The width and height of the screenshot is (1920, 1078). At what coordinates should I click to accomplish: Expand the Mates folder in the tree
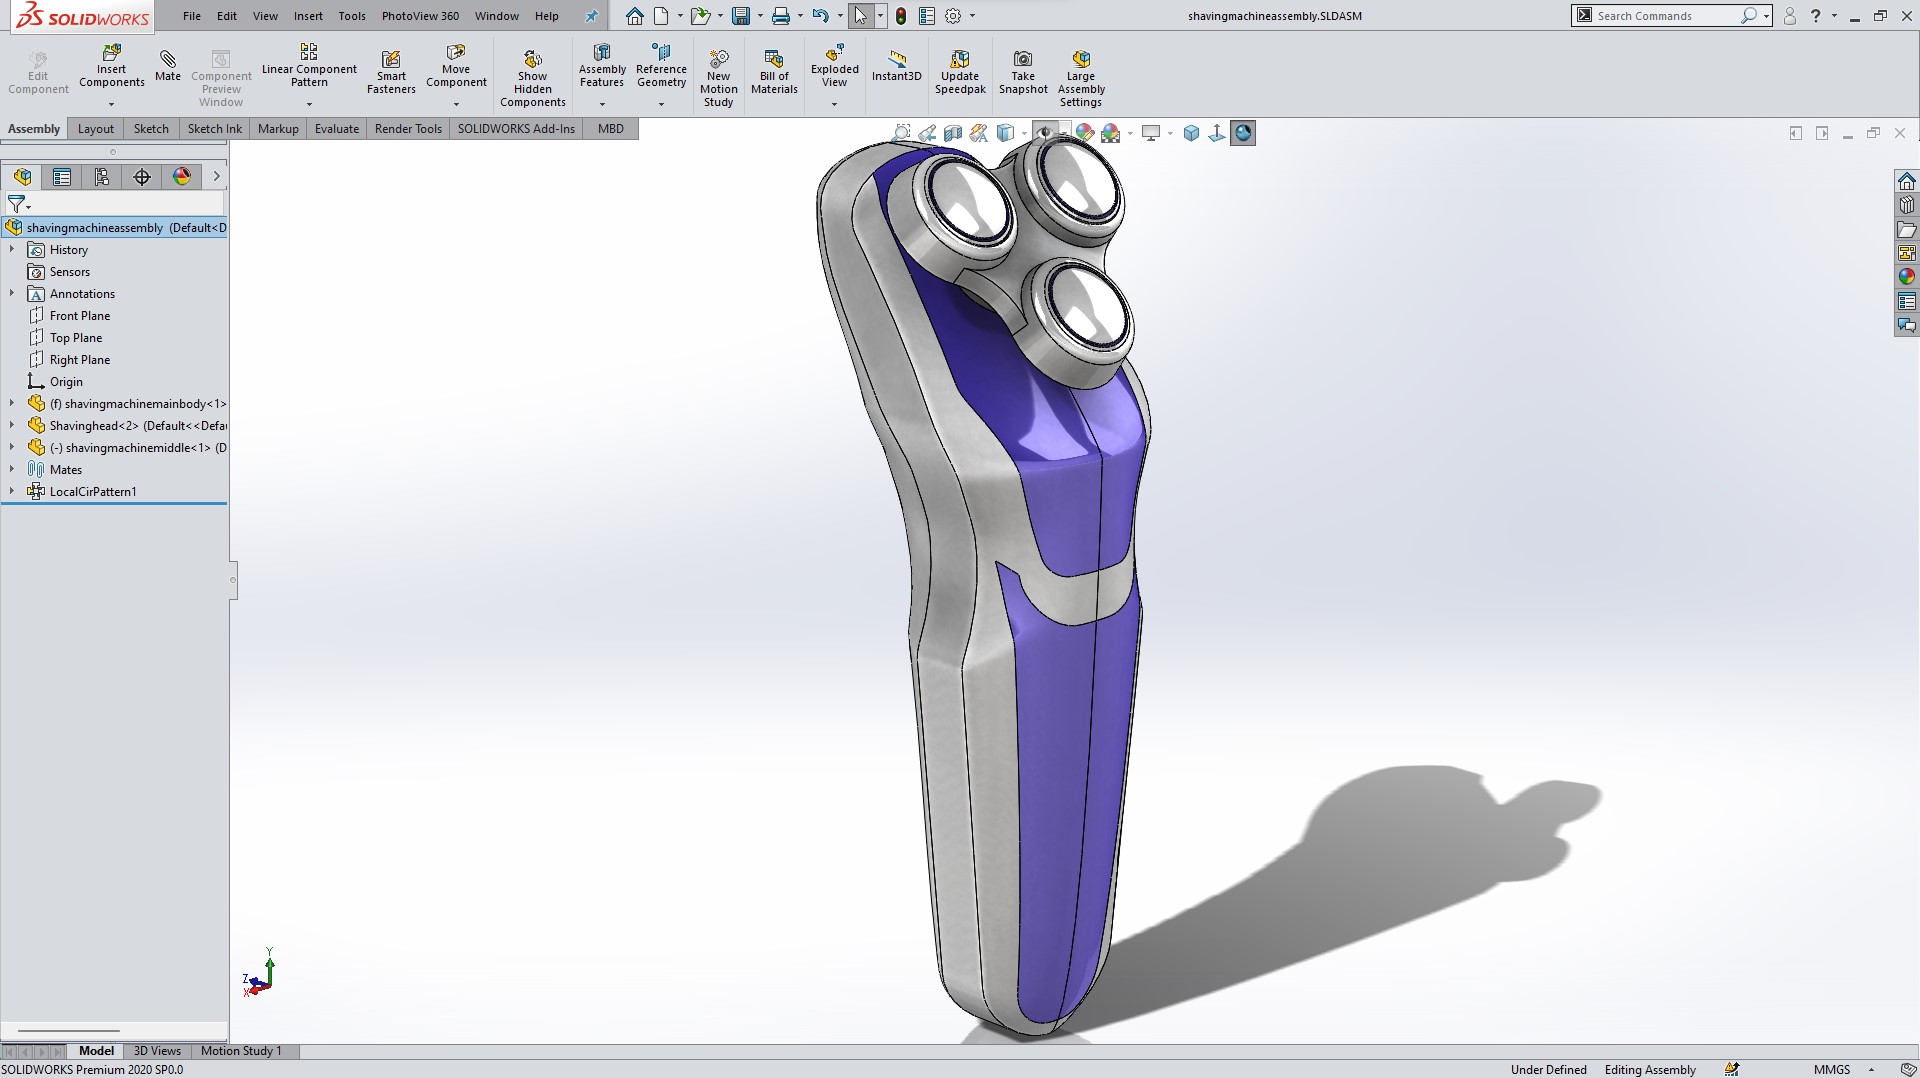tap(12, 469)
